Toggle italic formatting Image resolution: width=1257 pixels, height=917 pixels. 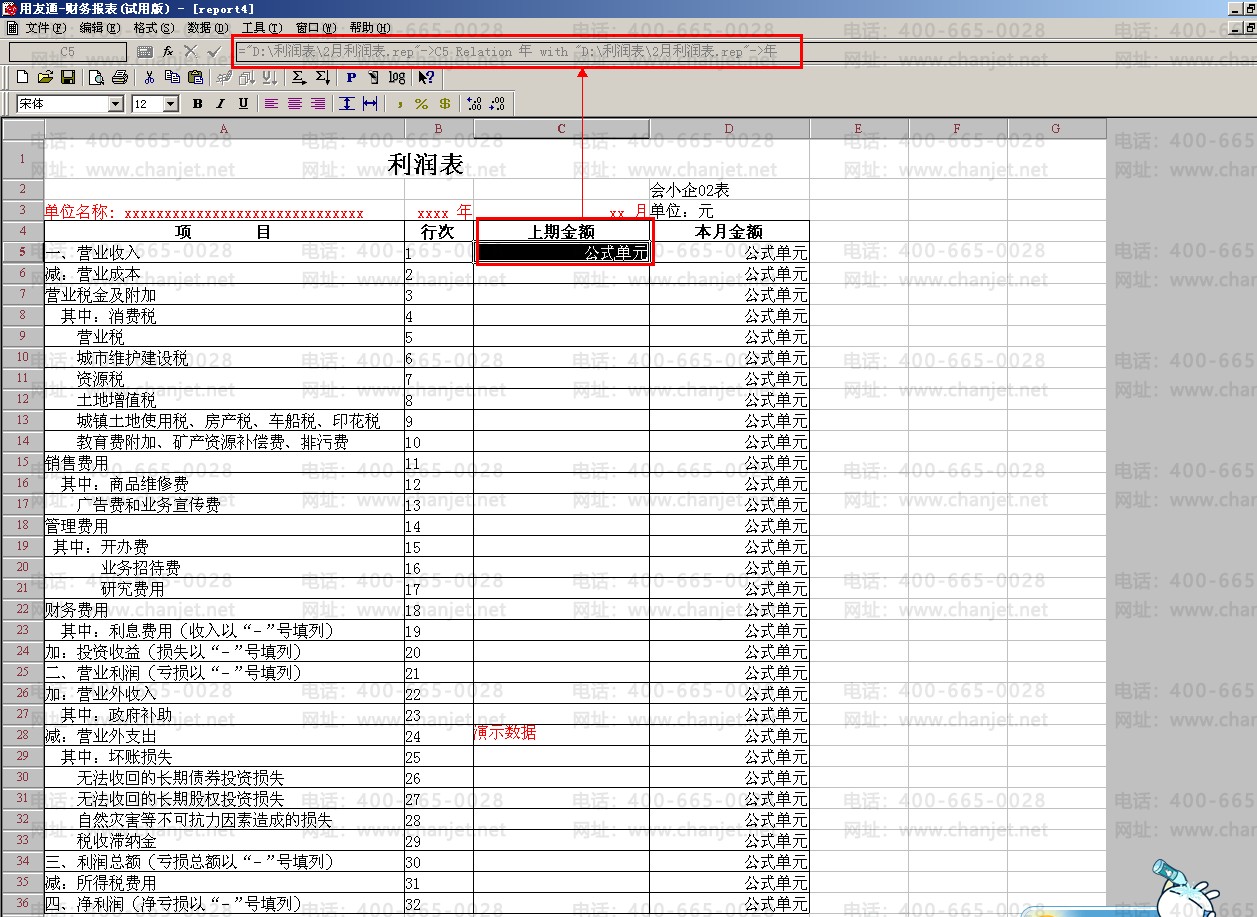pyautogui.click(x=220, y=103)
